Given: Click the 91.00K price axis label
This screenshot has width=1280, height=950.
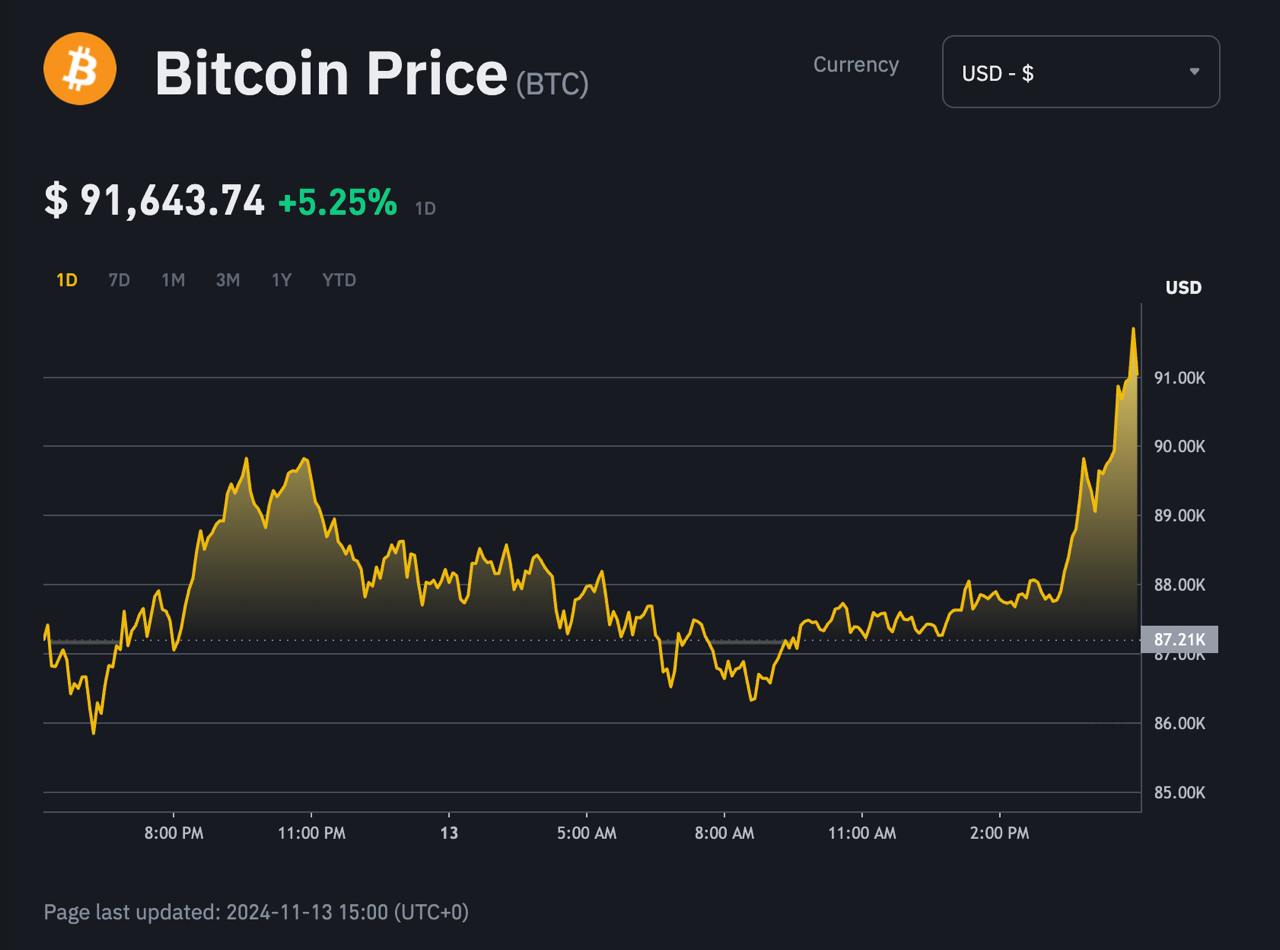Looking at the screenshot, I should pos(1180,378).
